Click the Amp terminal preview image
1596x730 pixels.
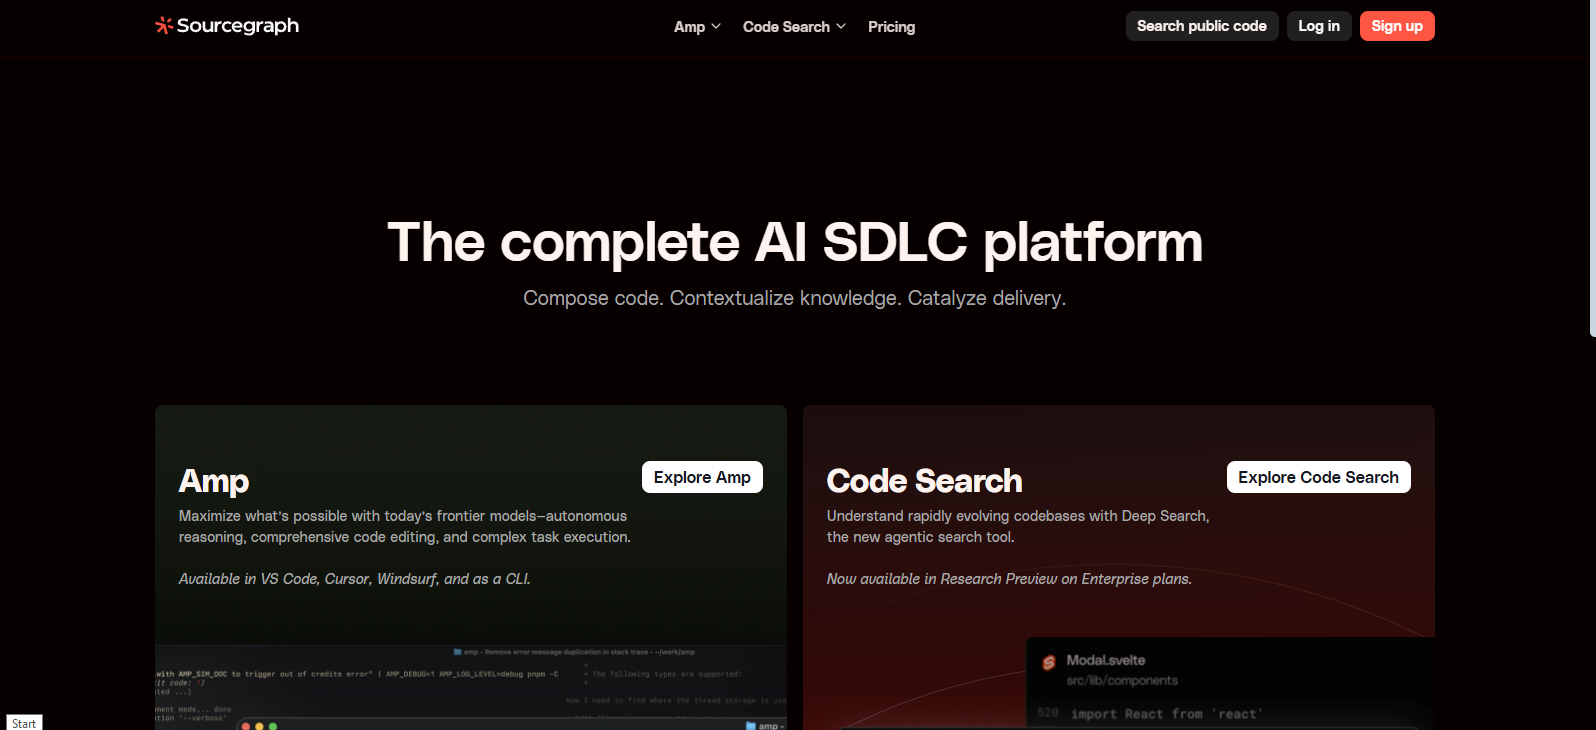coord(471,687)
